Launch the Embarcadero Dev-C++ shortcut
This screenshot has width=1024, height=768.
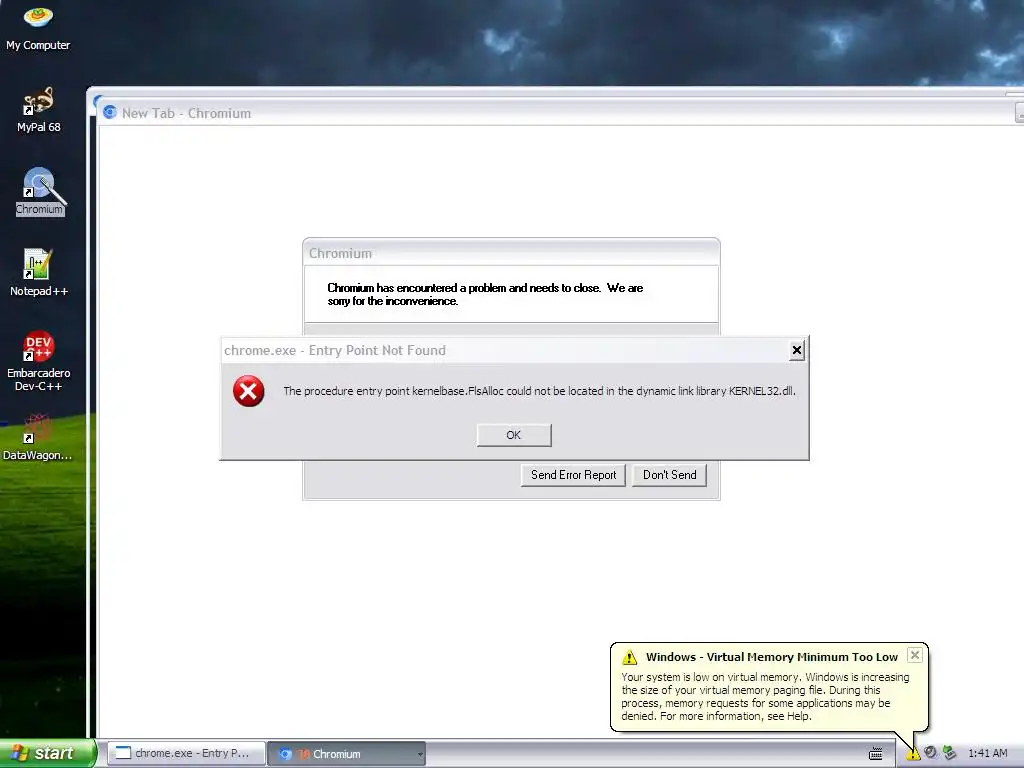[39, 360]
